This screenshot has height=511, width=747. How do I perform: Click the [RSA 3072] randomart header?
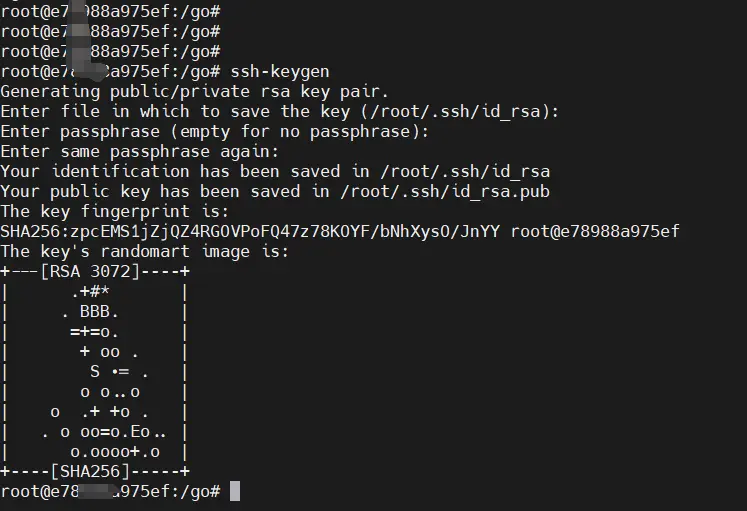pos(95,271)
